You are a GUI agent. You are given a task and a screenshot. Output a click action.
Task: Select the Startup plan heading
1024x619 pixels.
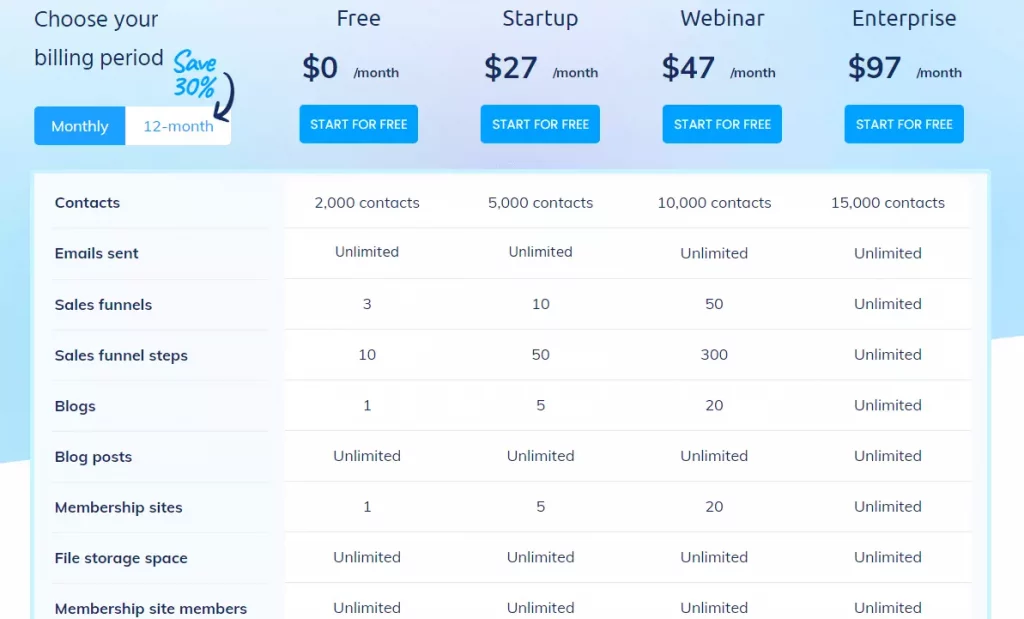coord(540,18)
